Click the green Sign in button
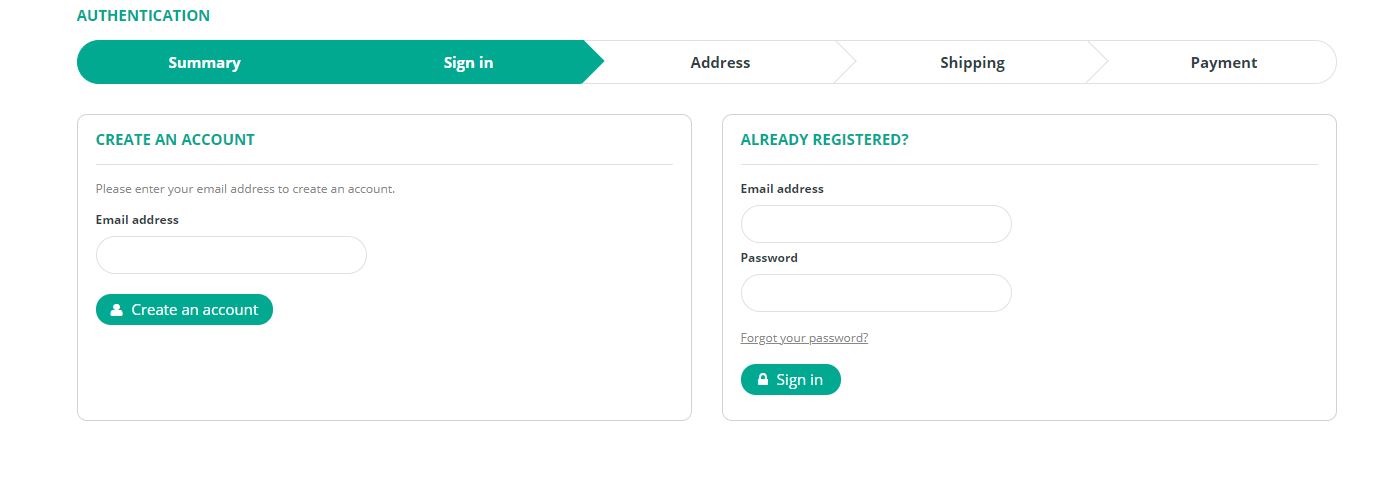The height and width of the screenshot is (481, 1395). click(791, 380)
